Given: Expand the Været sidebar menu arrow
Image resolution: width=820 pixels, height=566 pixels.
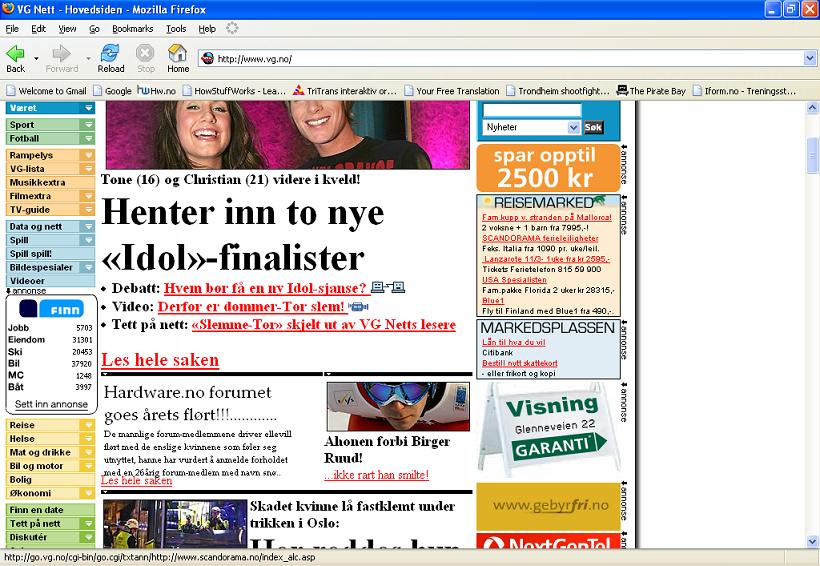Looking at the screenshot, I should (x=88, y=108).
